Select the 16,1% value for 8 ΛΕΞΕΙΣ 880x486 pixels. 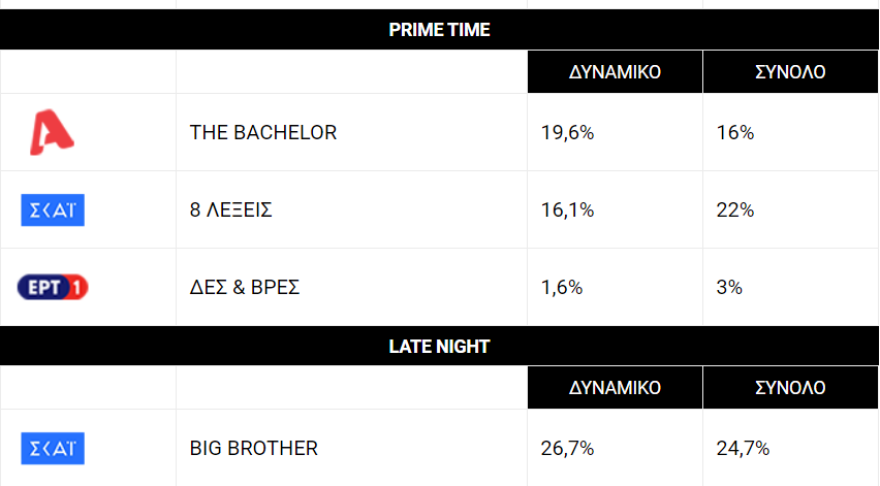(568, 210)
